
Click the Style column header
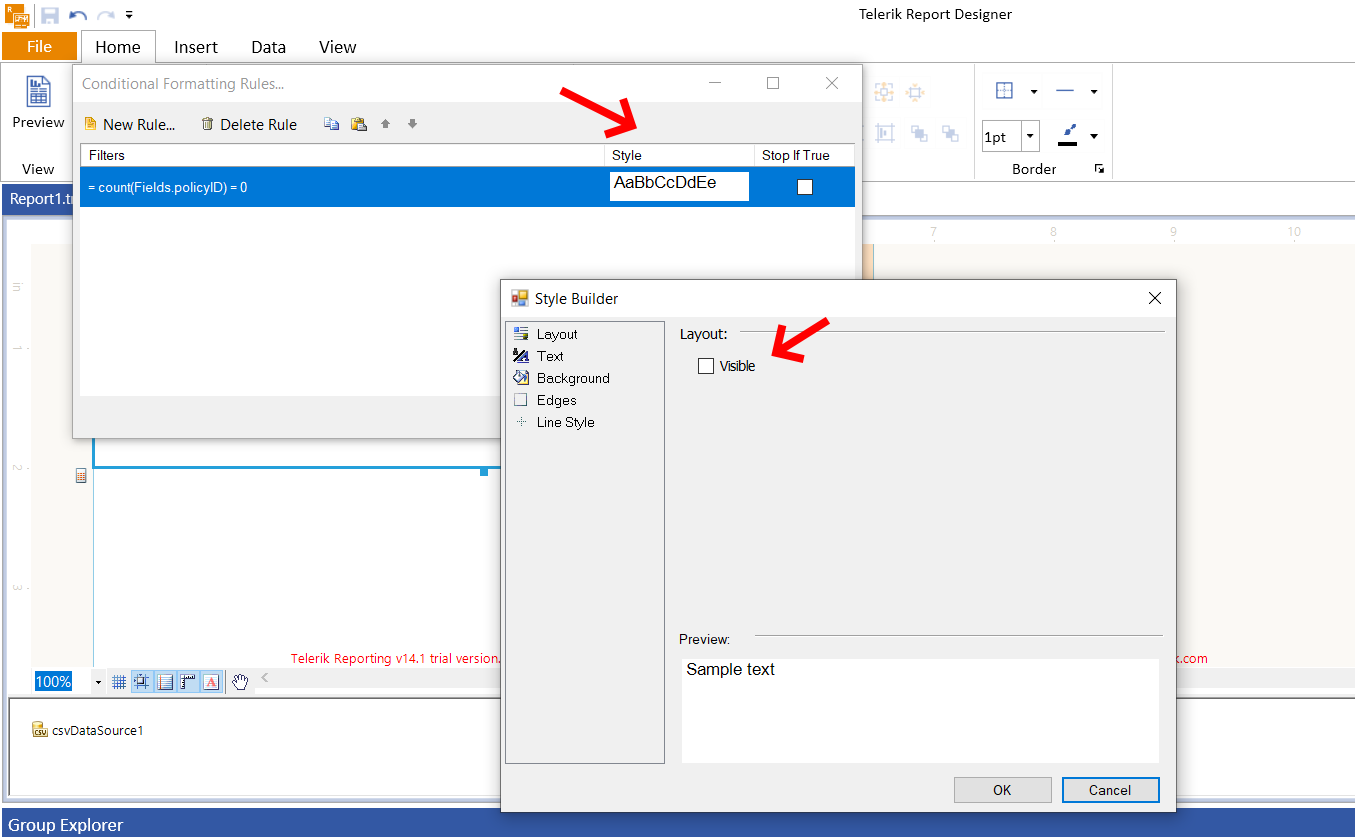[x=680, y=155]
